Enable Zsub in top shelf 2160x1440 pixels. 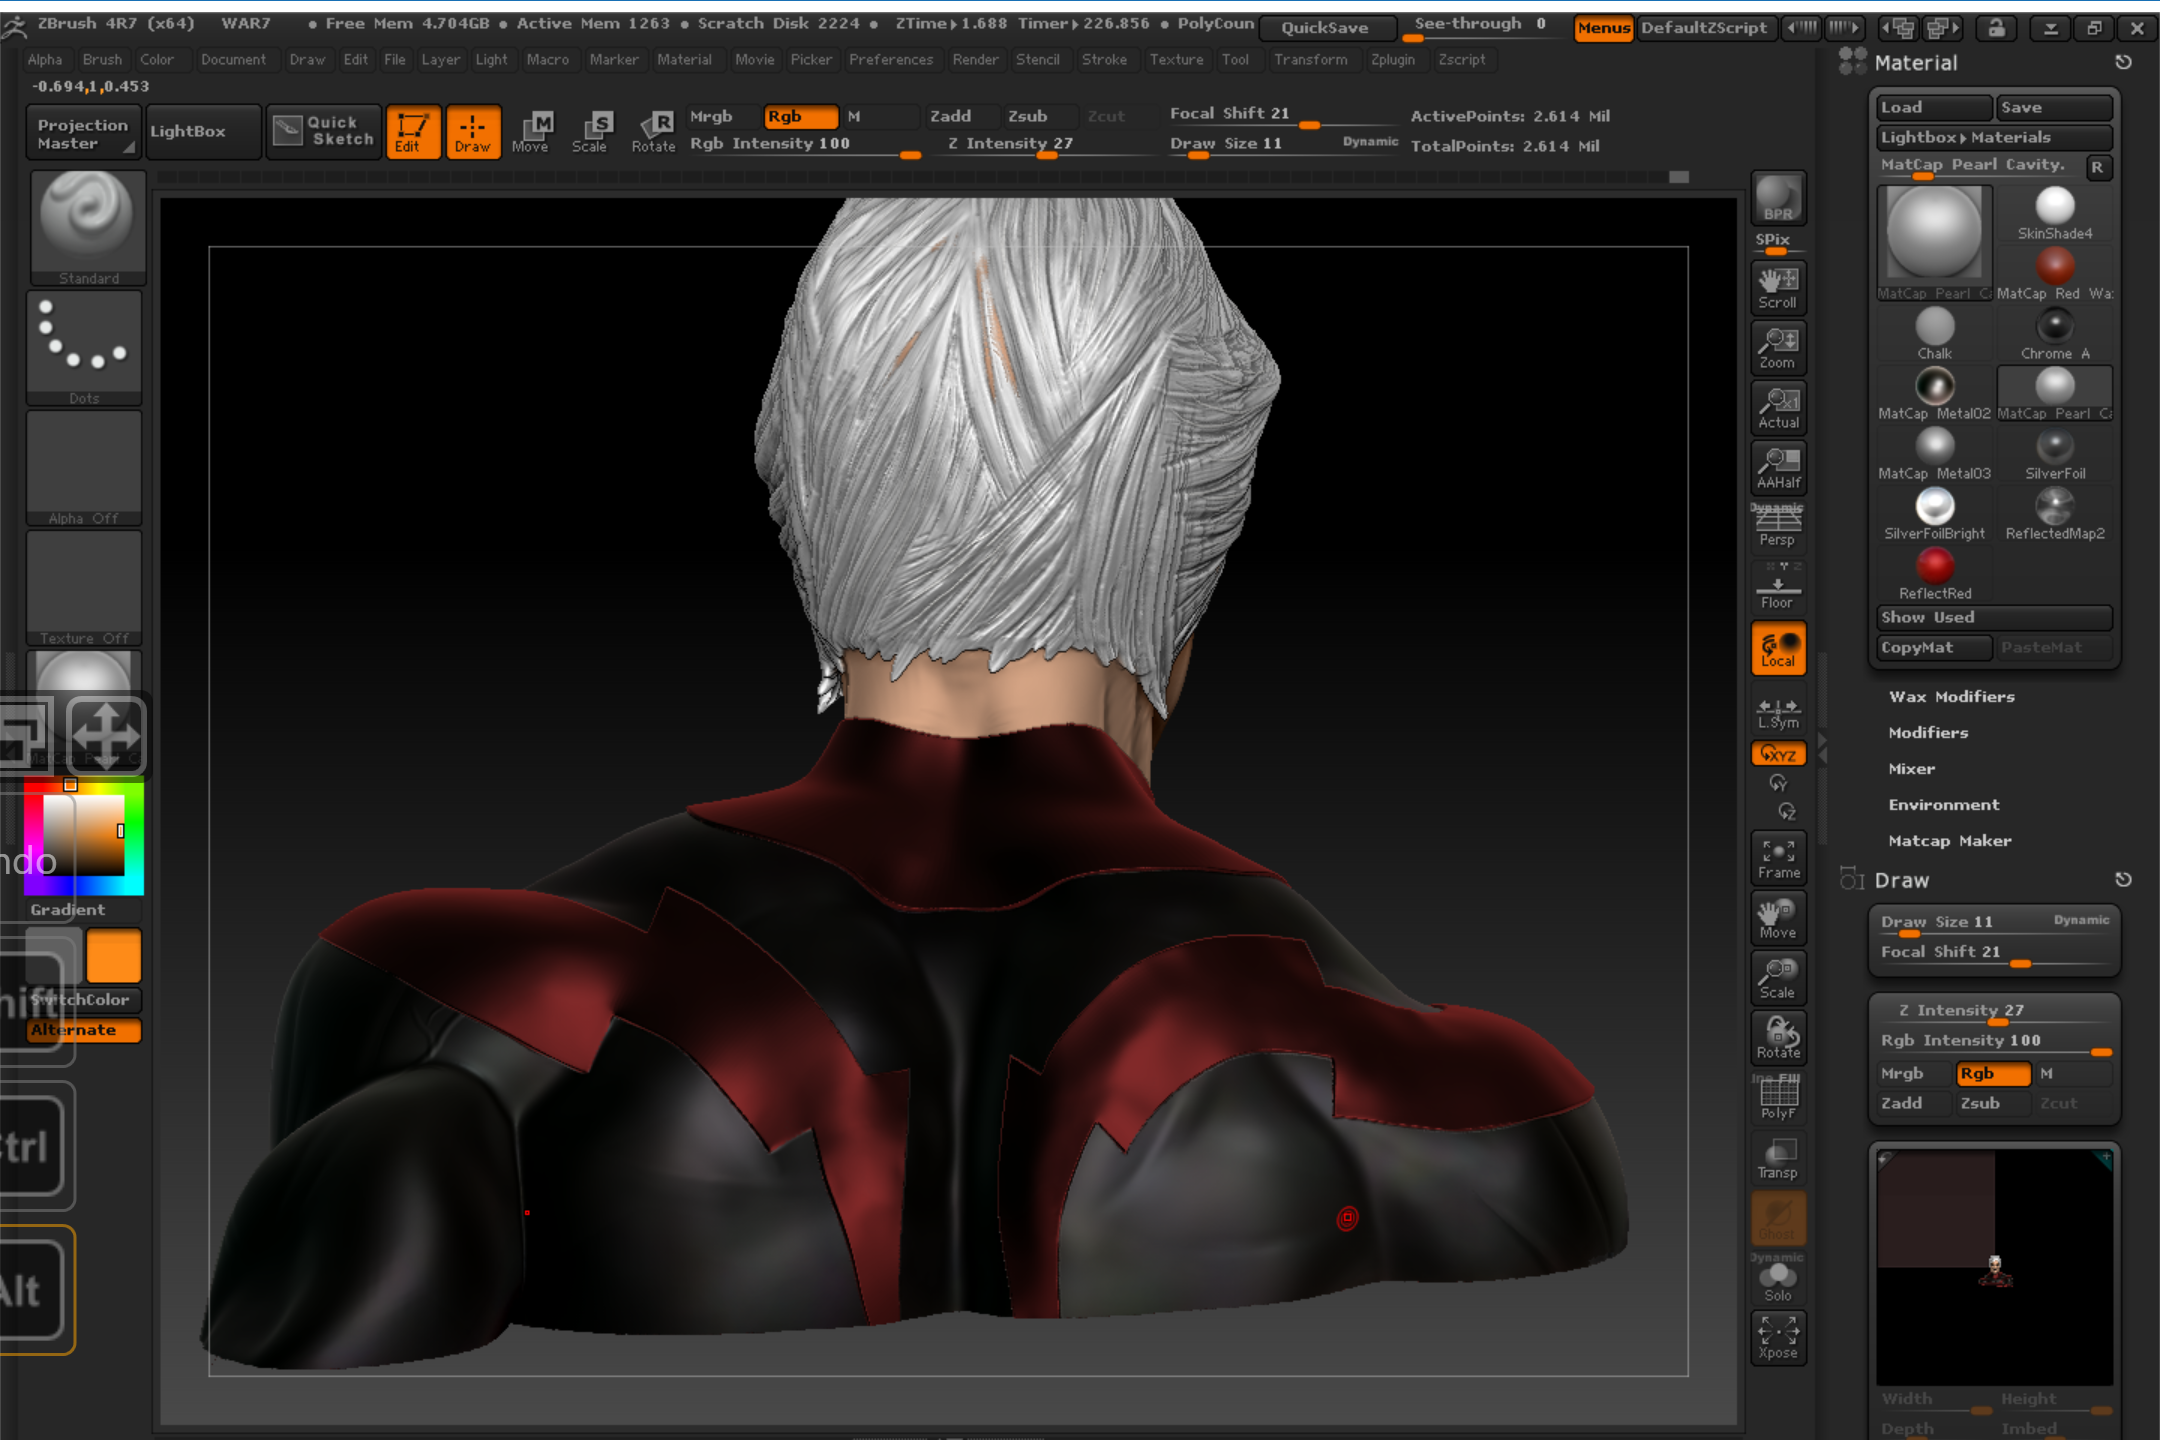(1038, 116)
